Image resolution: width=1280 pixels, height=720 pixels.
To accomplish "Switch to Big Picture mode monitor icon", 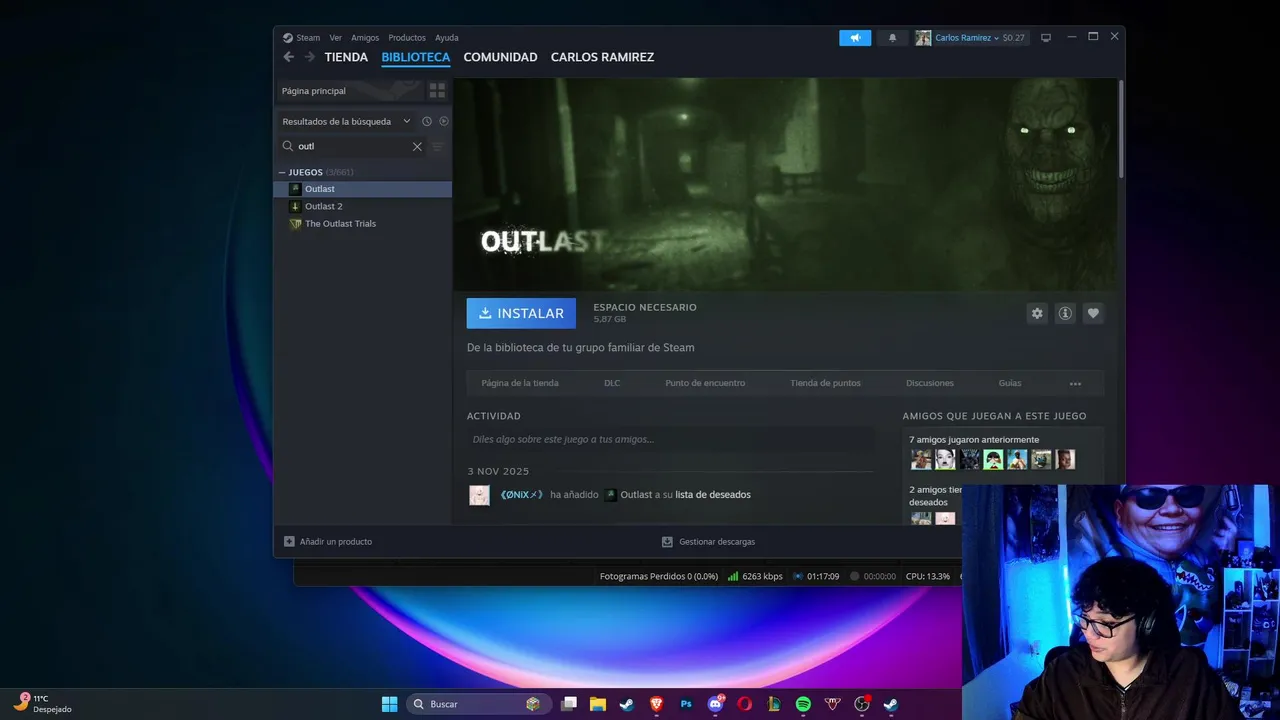I will coord(1046,38).
